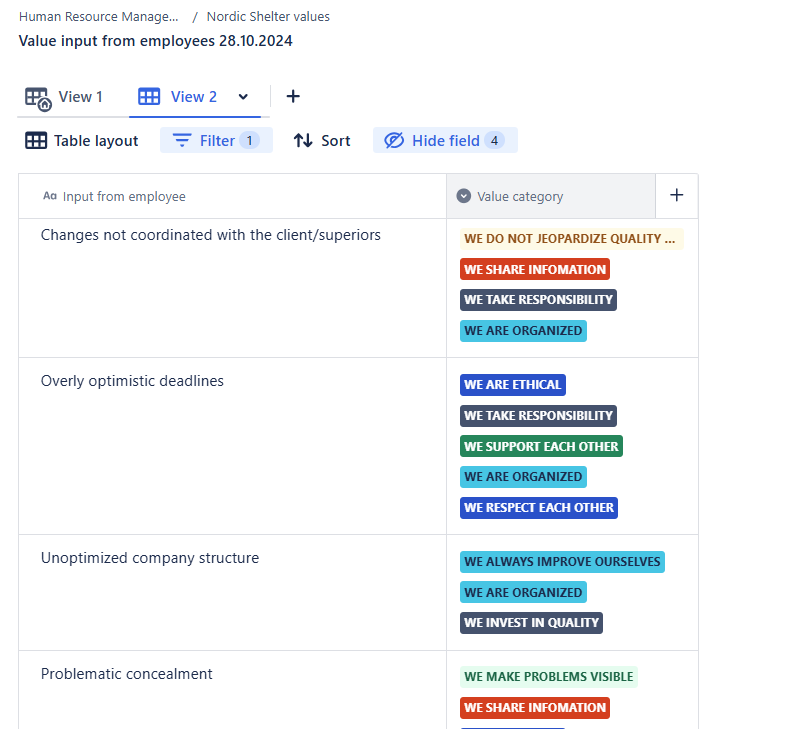Screen dimensions: 793x729
Task: Click the WE SUPPORT EACH OTHER tag
Action: click(x=541, y=447)
